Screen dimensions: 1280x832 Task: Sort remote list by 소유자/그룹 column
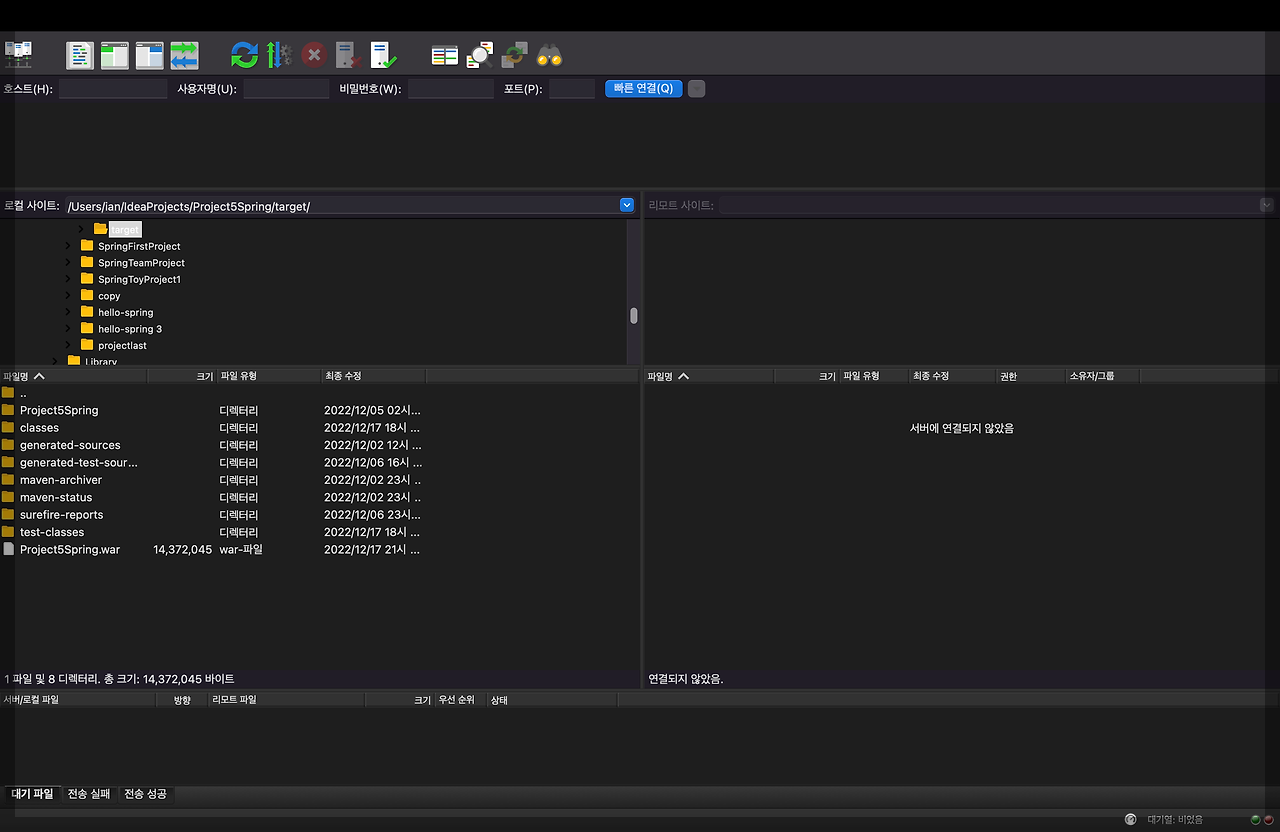(1103, 376)
